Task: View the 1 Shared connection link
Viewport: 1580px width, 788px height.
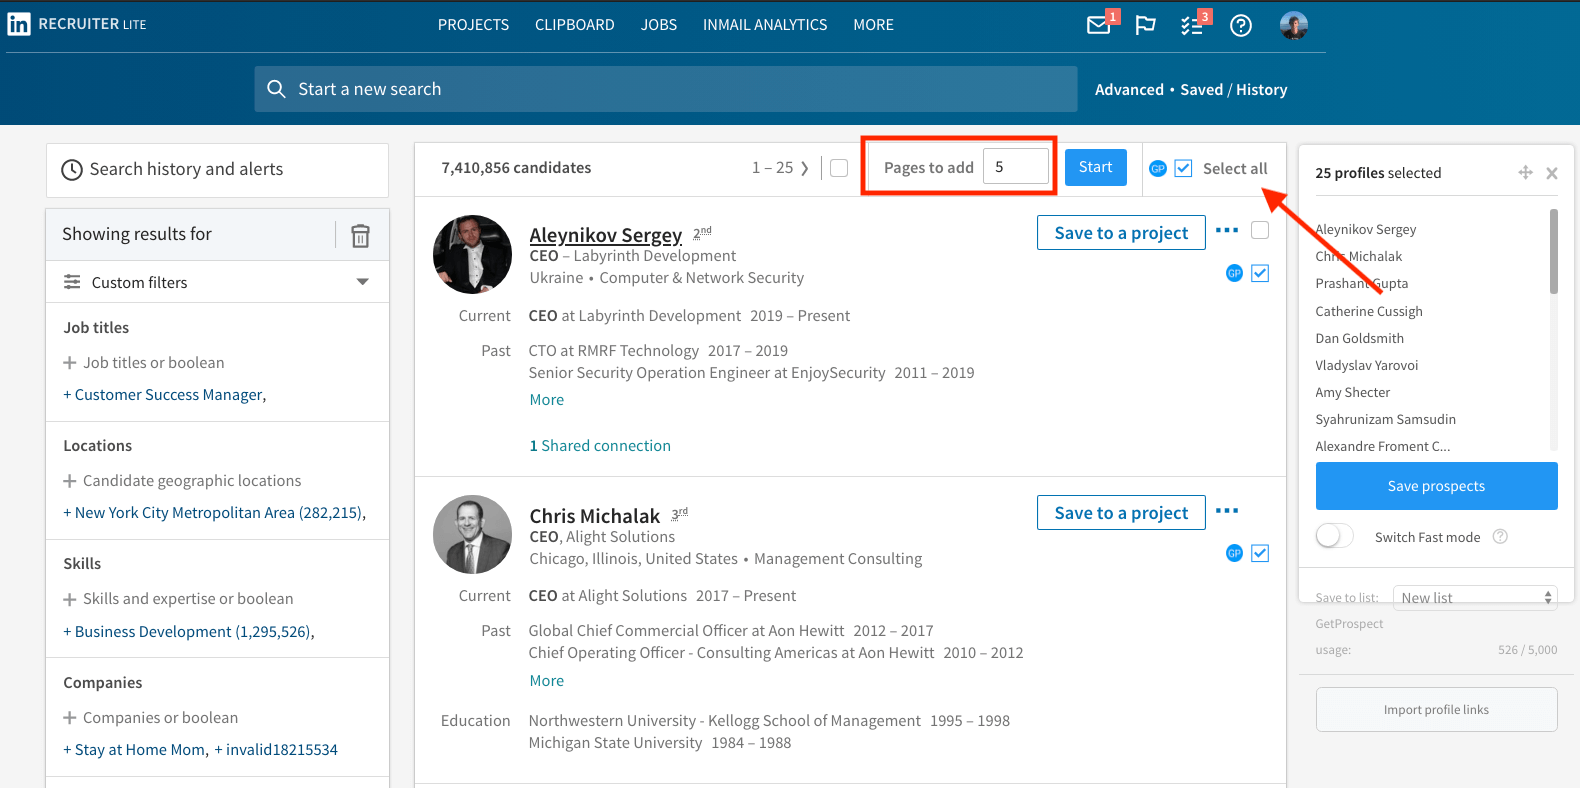Action: point(600,446)
